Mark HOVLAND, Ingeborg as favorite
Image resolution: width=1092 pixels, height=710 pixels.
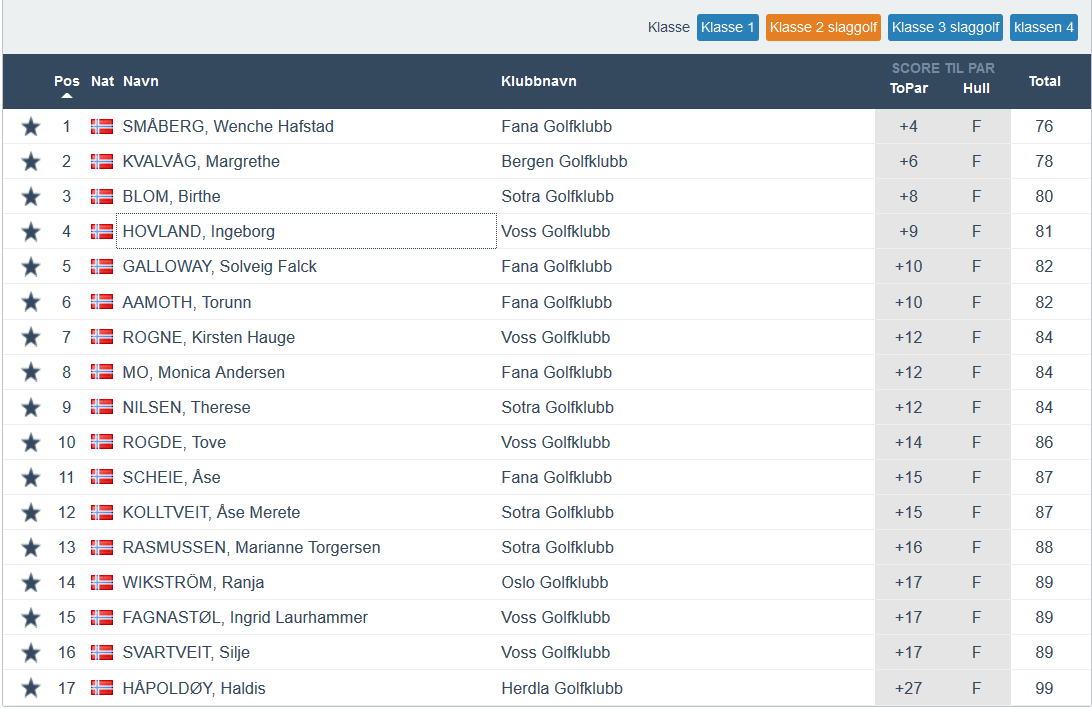[x=31, y=232]
